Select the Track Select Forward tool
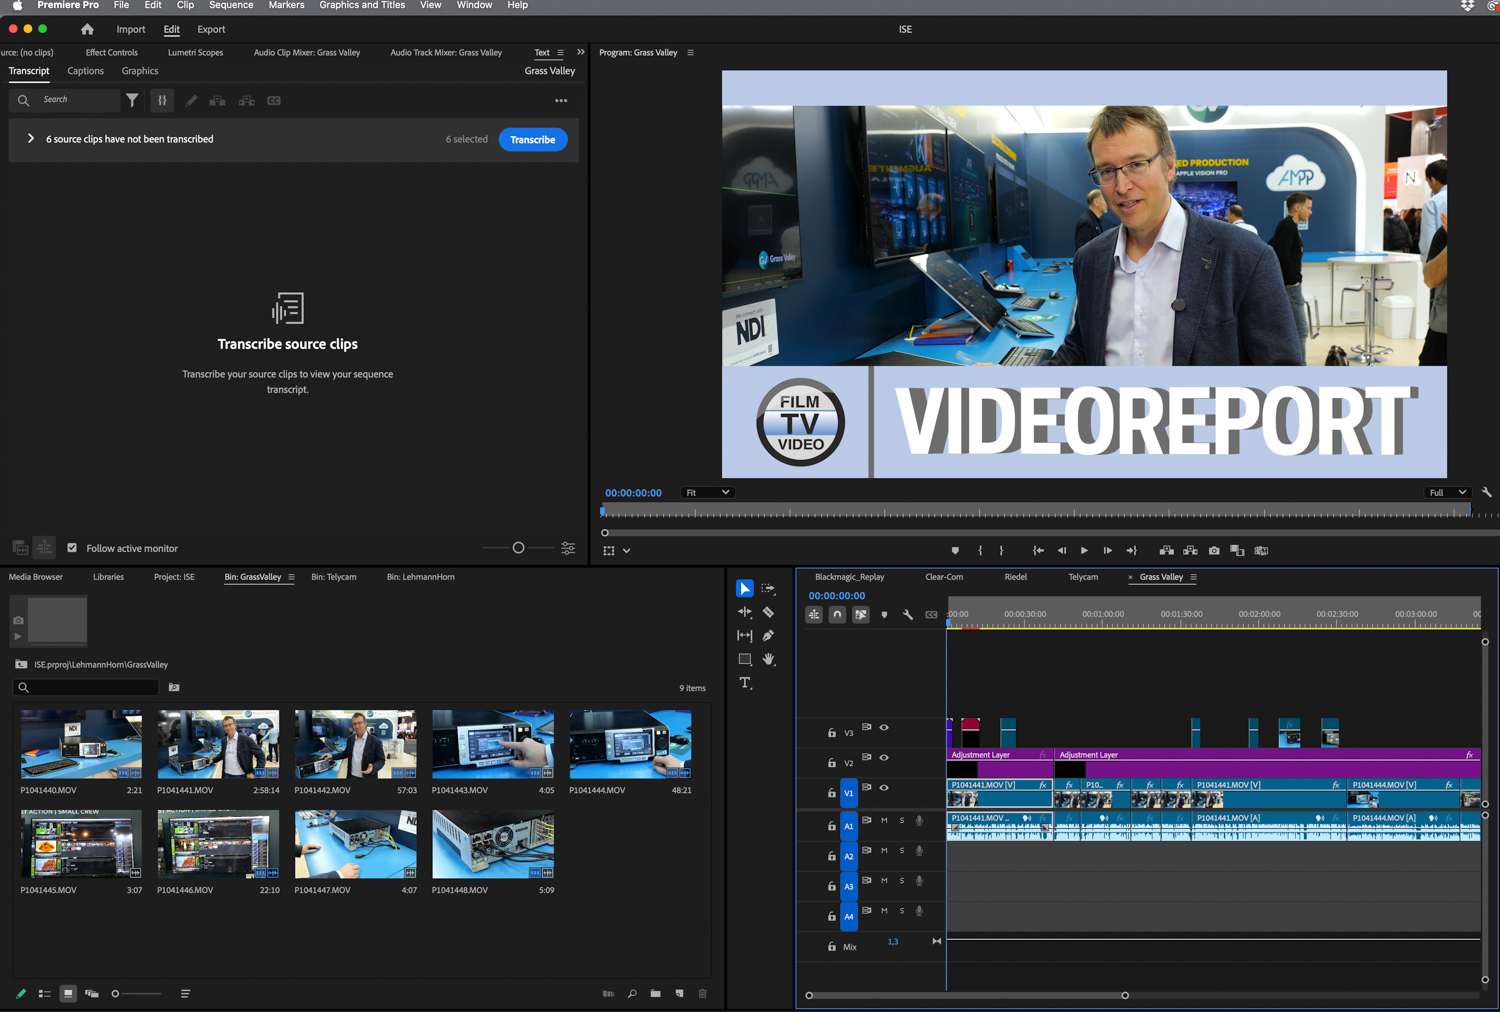 tap(768, 588)
